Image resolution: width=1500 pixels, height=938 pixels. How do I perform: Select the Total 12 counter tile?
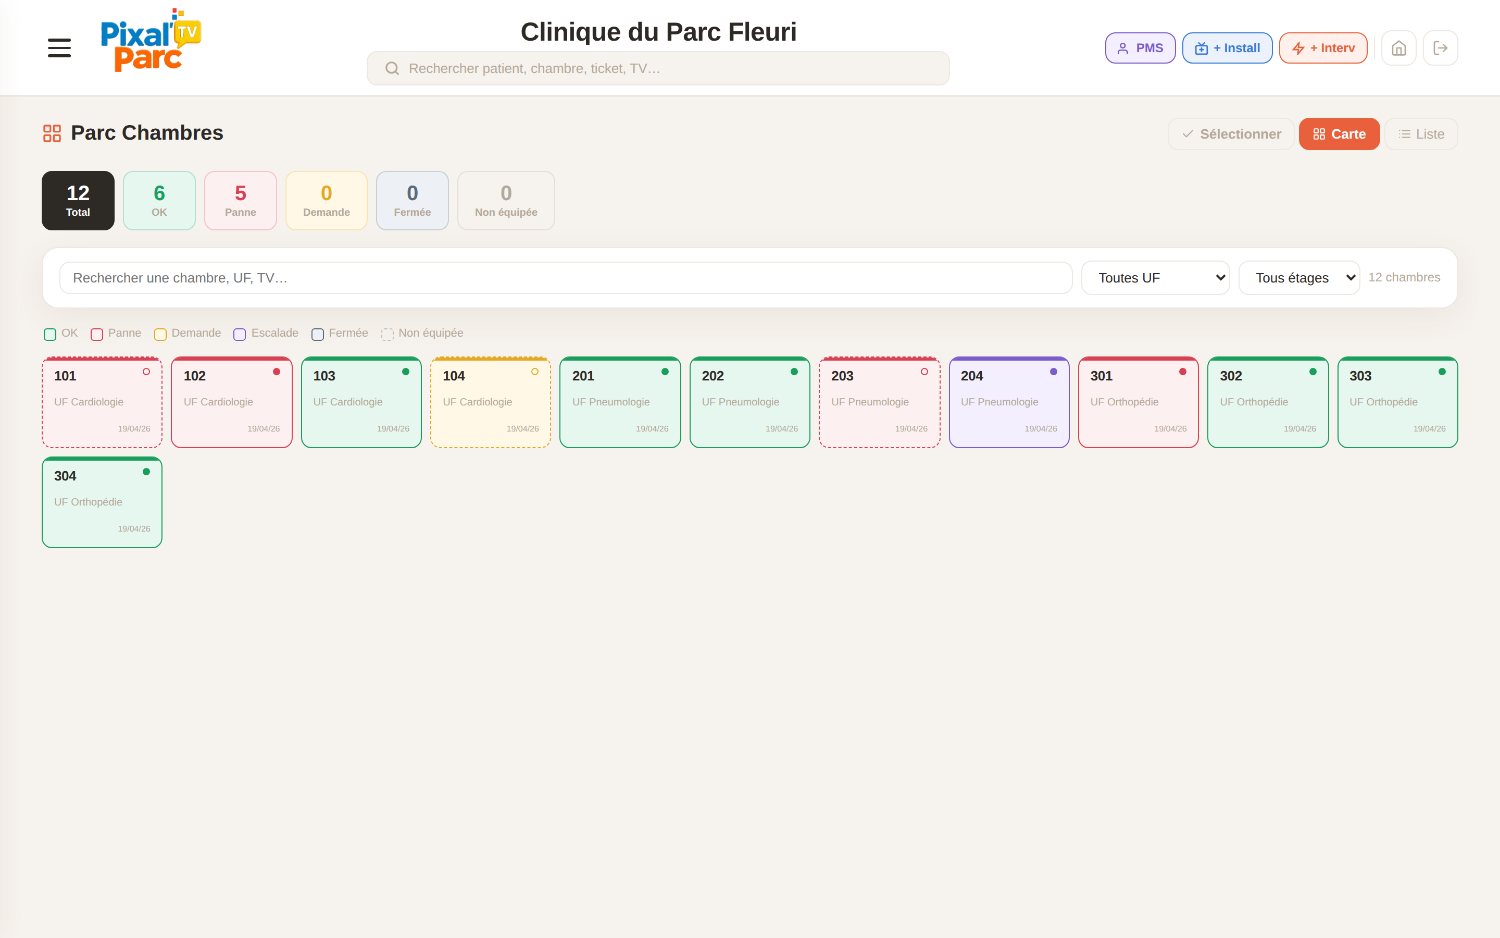pos(78,201)
